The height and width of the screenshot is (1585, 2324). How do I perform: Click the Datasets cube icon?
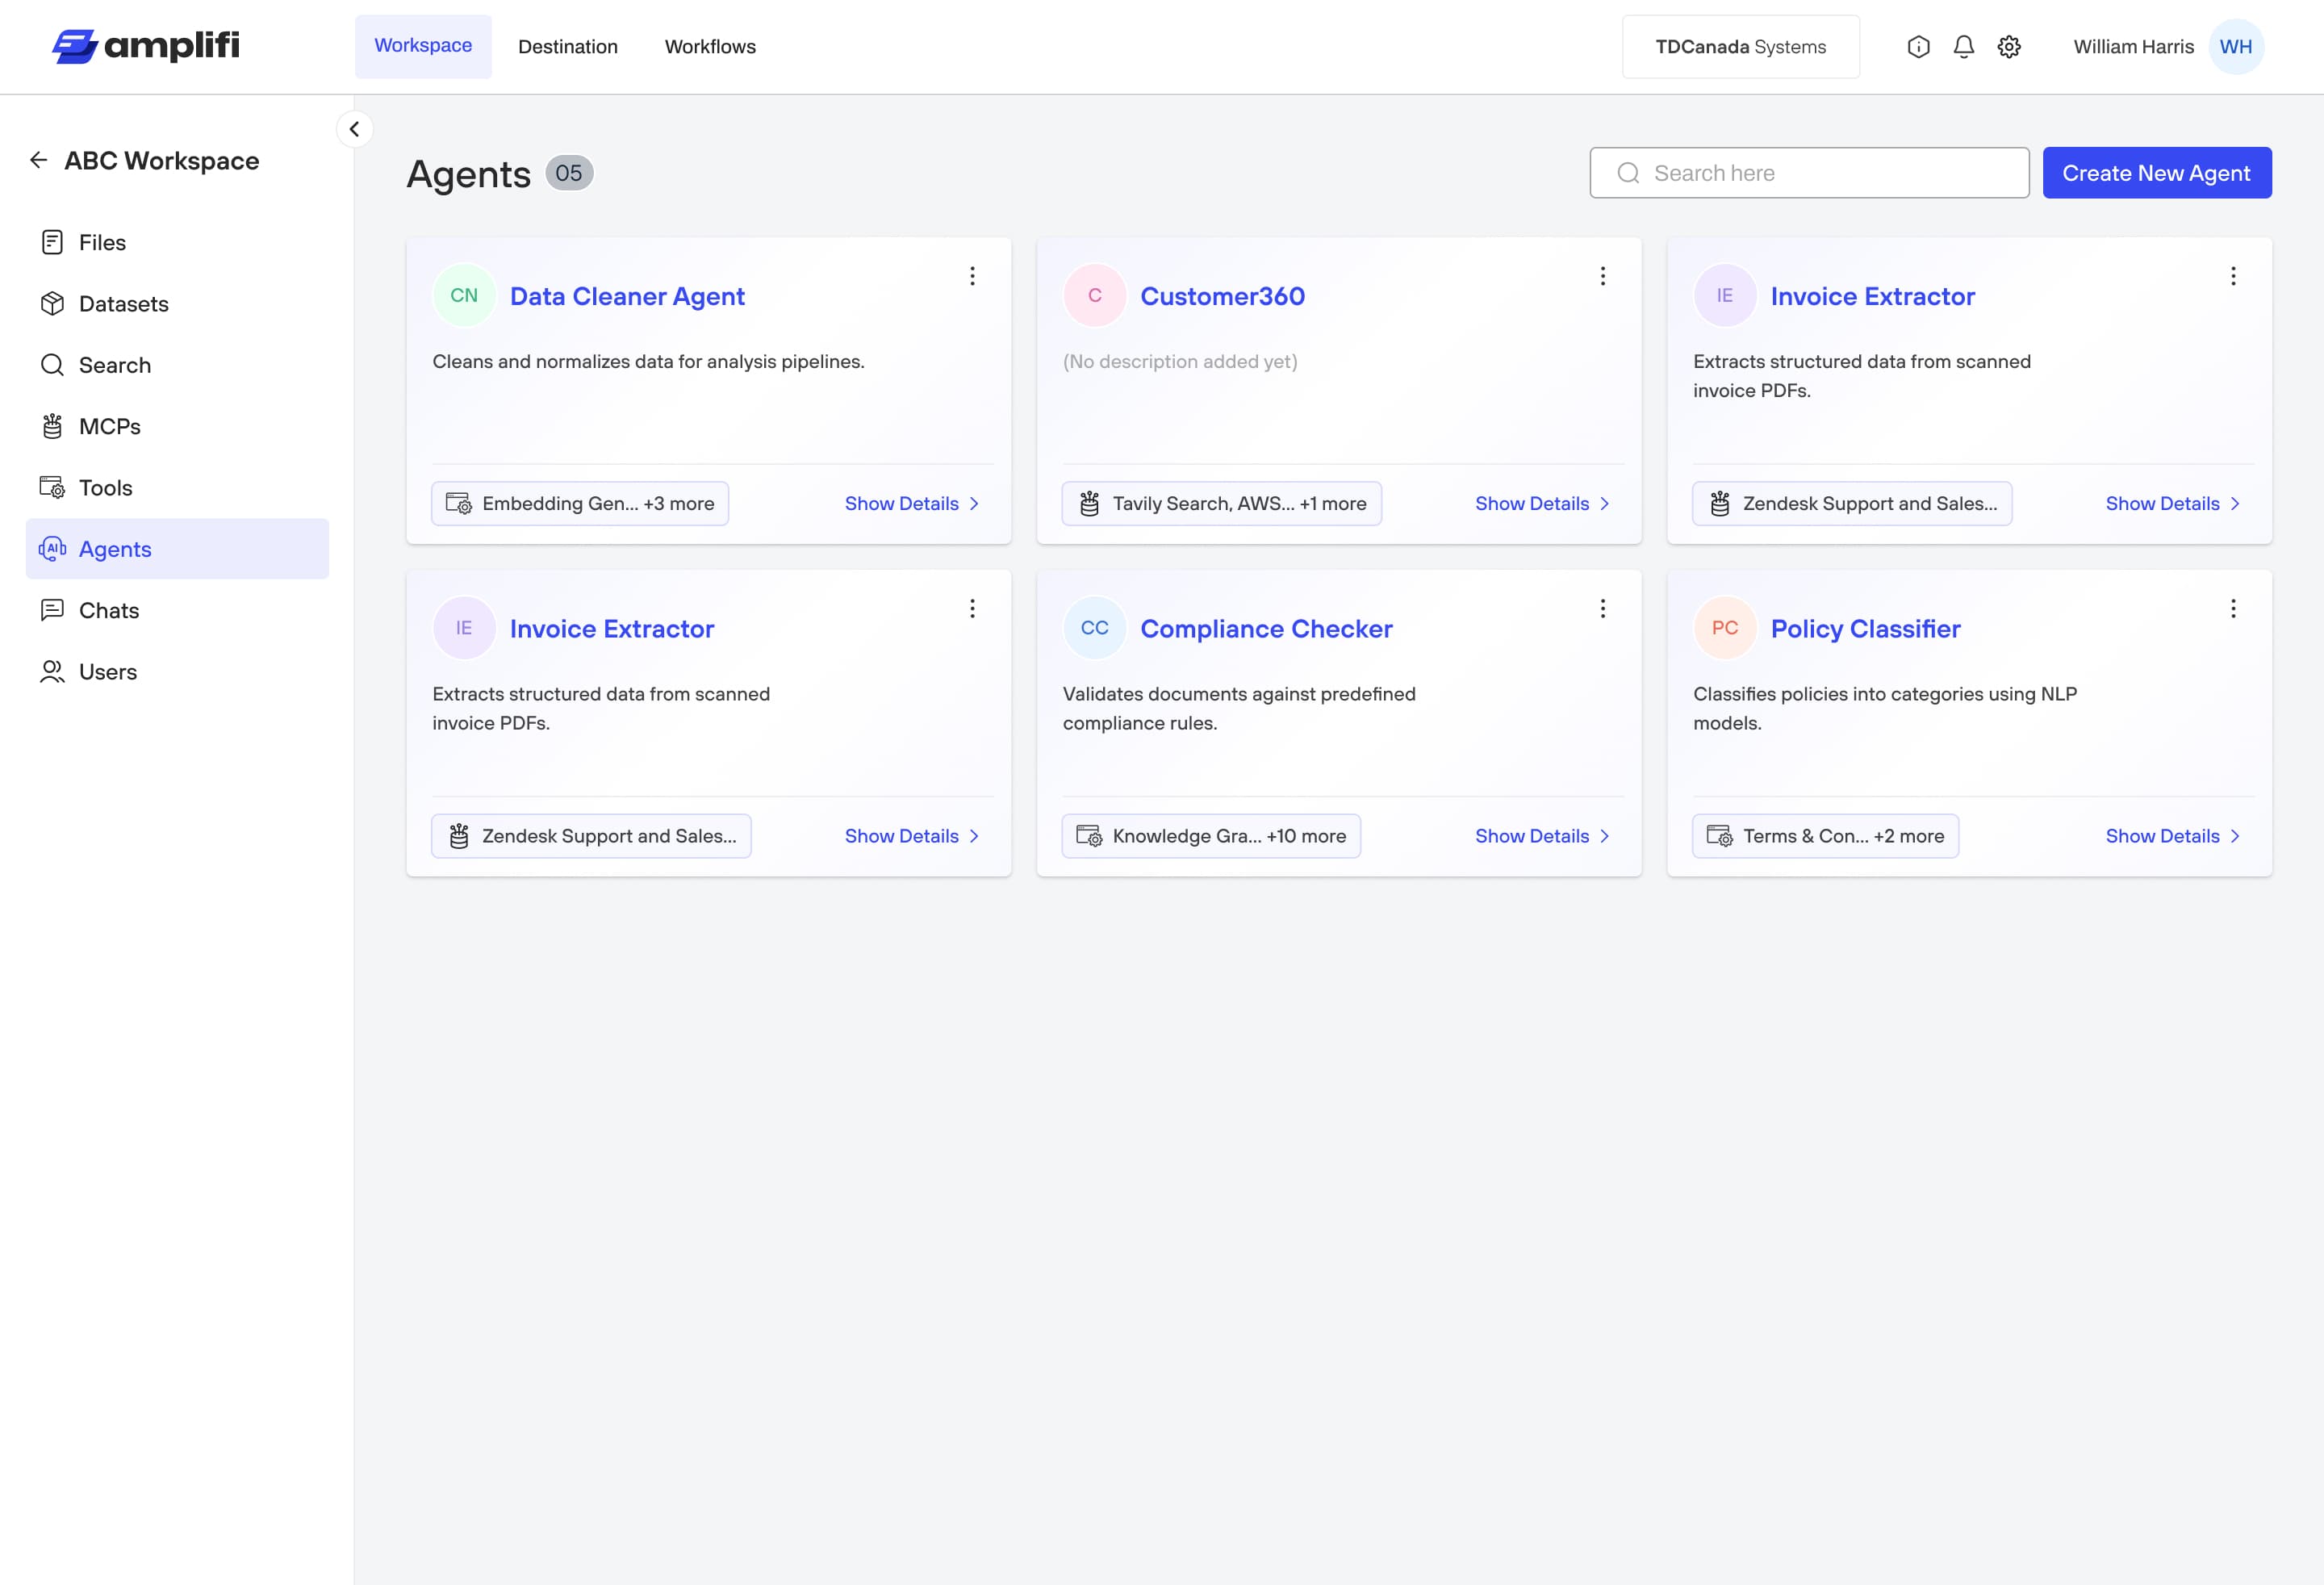click(52, 304)
